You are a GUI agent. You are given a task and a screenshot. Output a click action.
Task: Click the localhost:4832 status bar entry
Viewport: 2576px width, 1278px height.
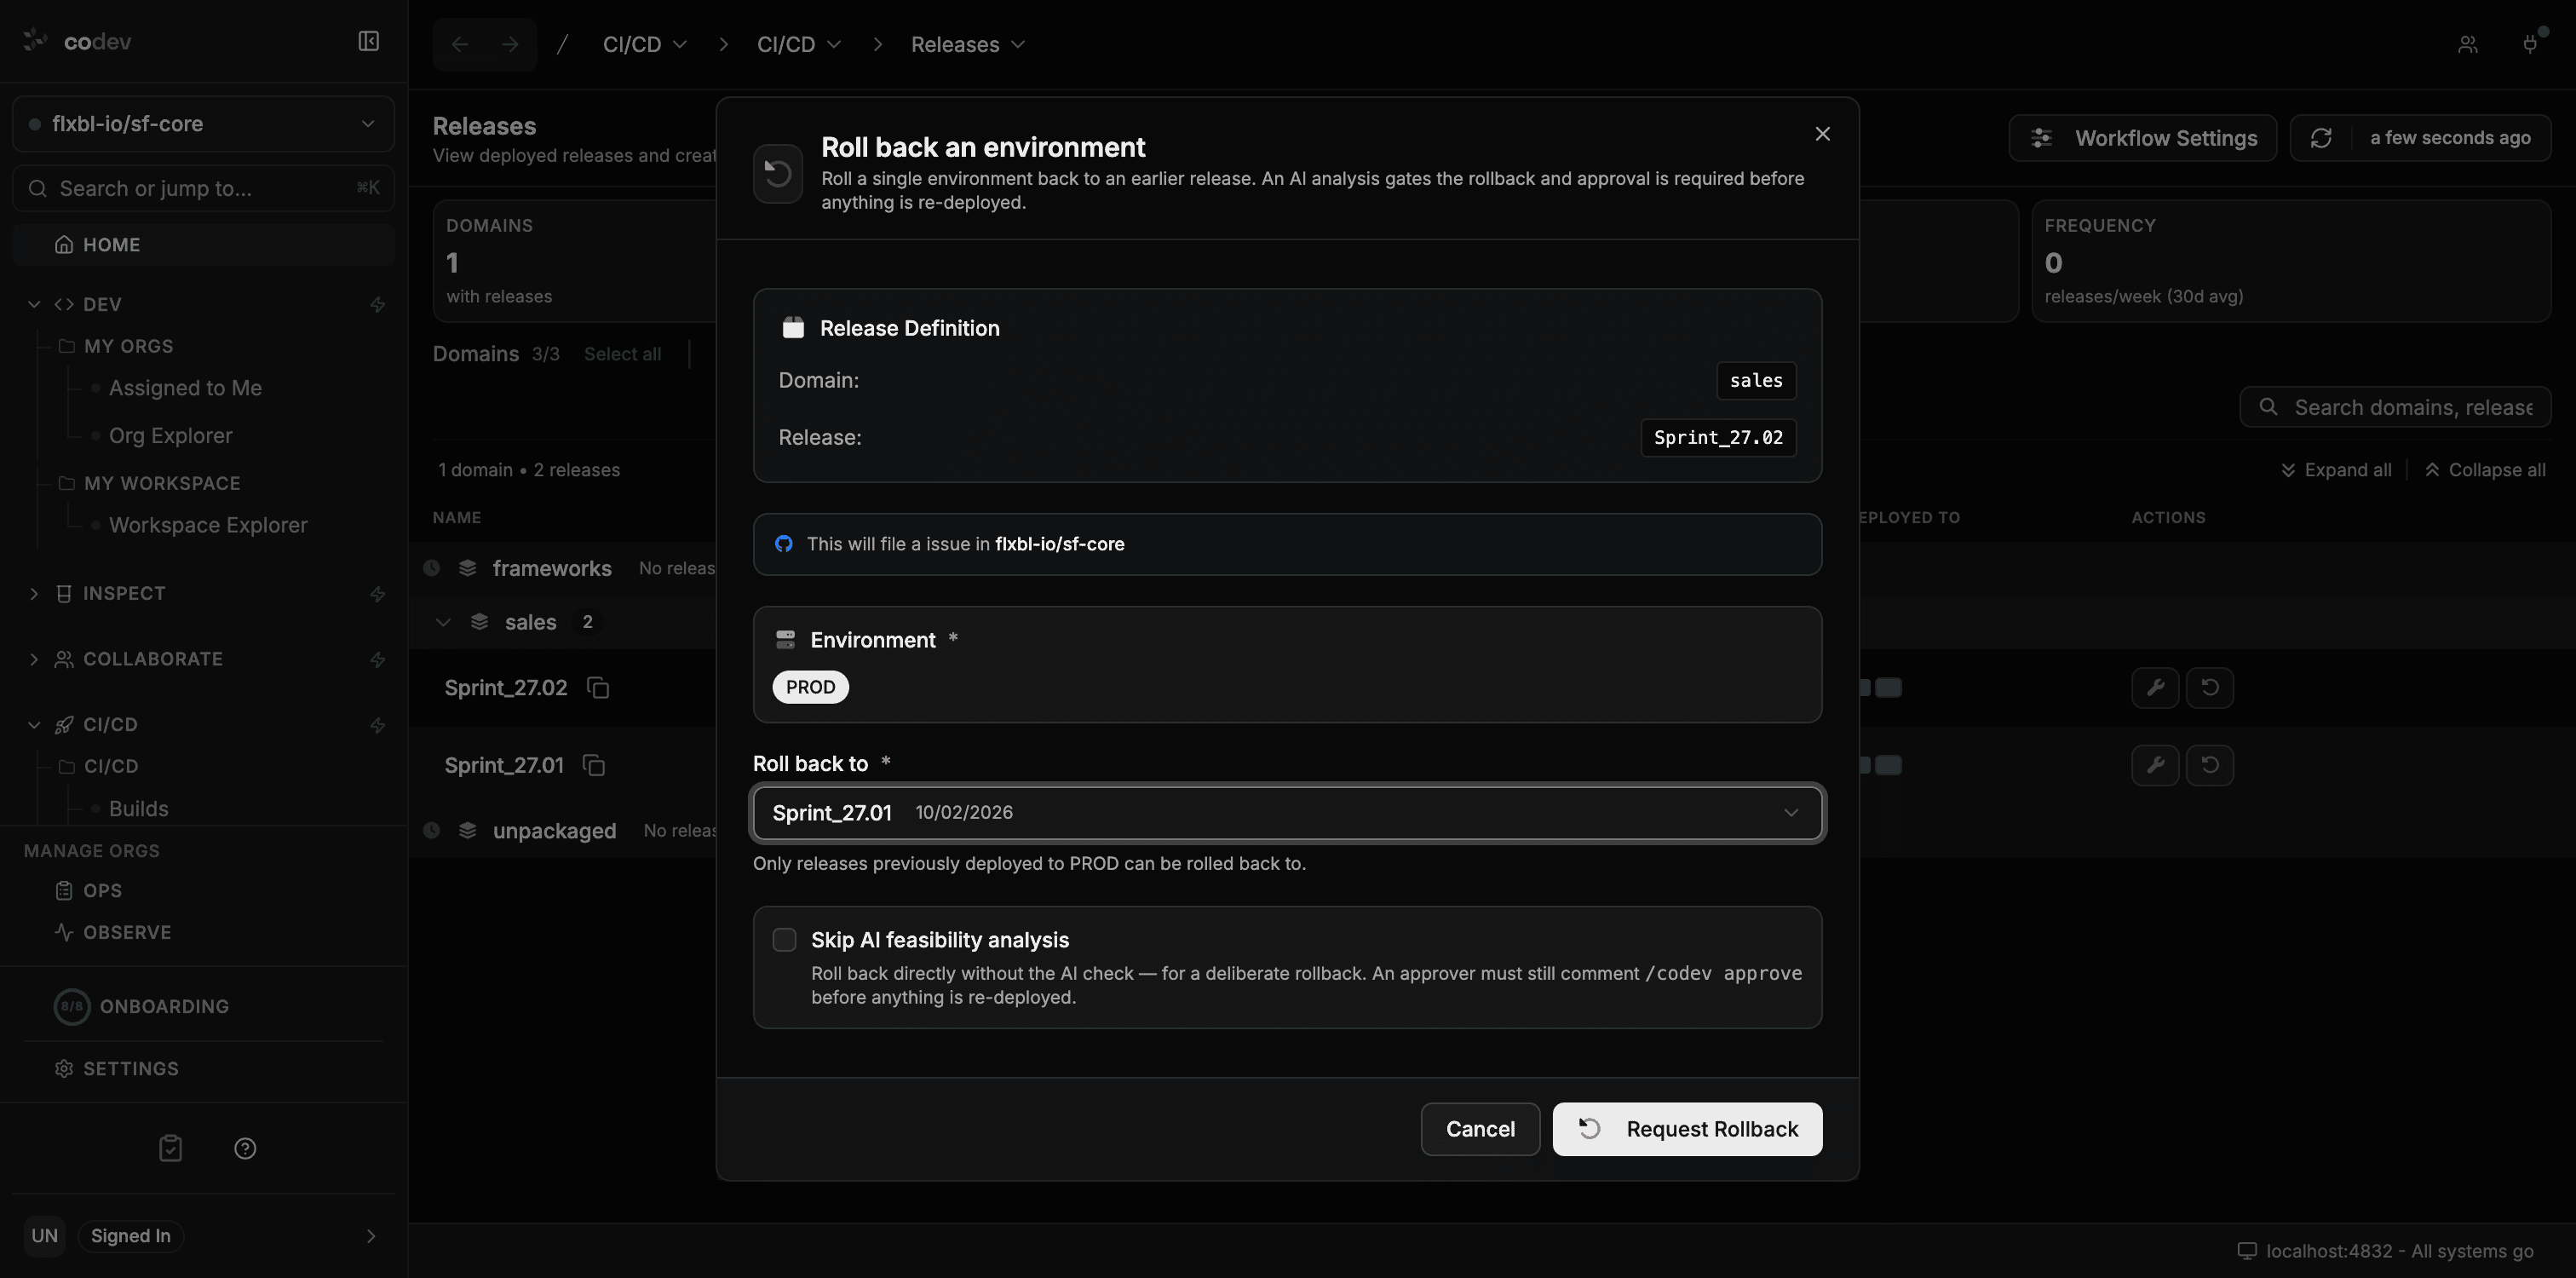pos(2385,1251)
